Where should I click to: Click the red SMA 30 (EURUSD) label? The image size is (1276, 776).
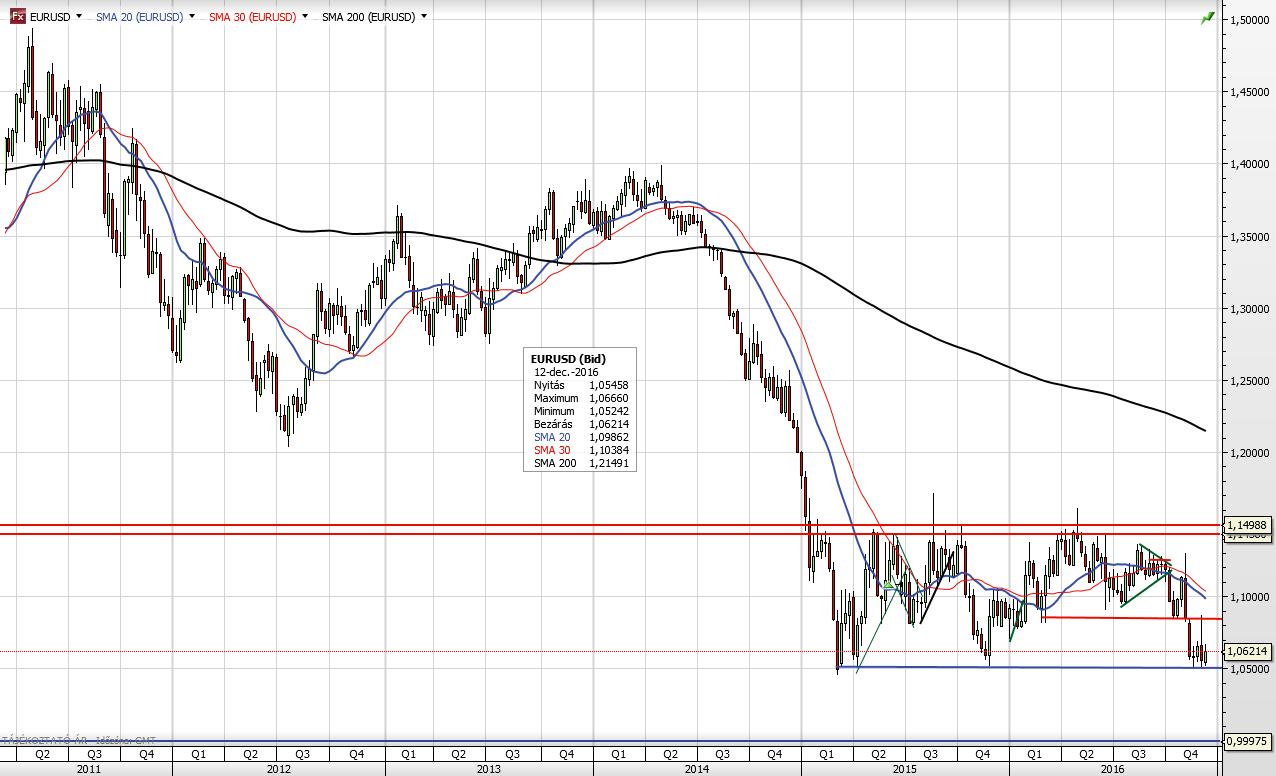252,17
